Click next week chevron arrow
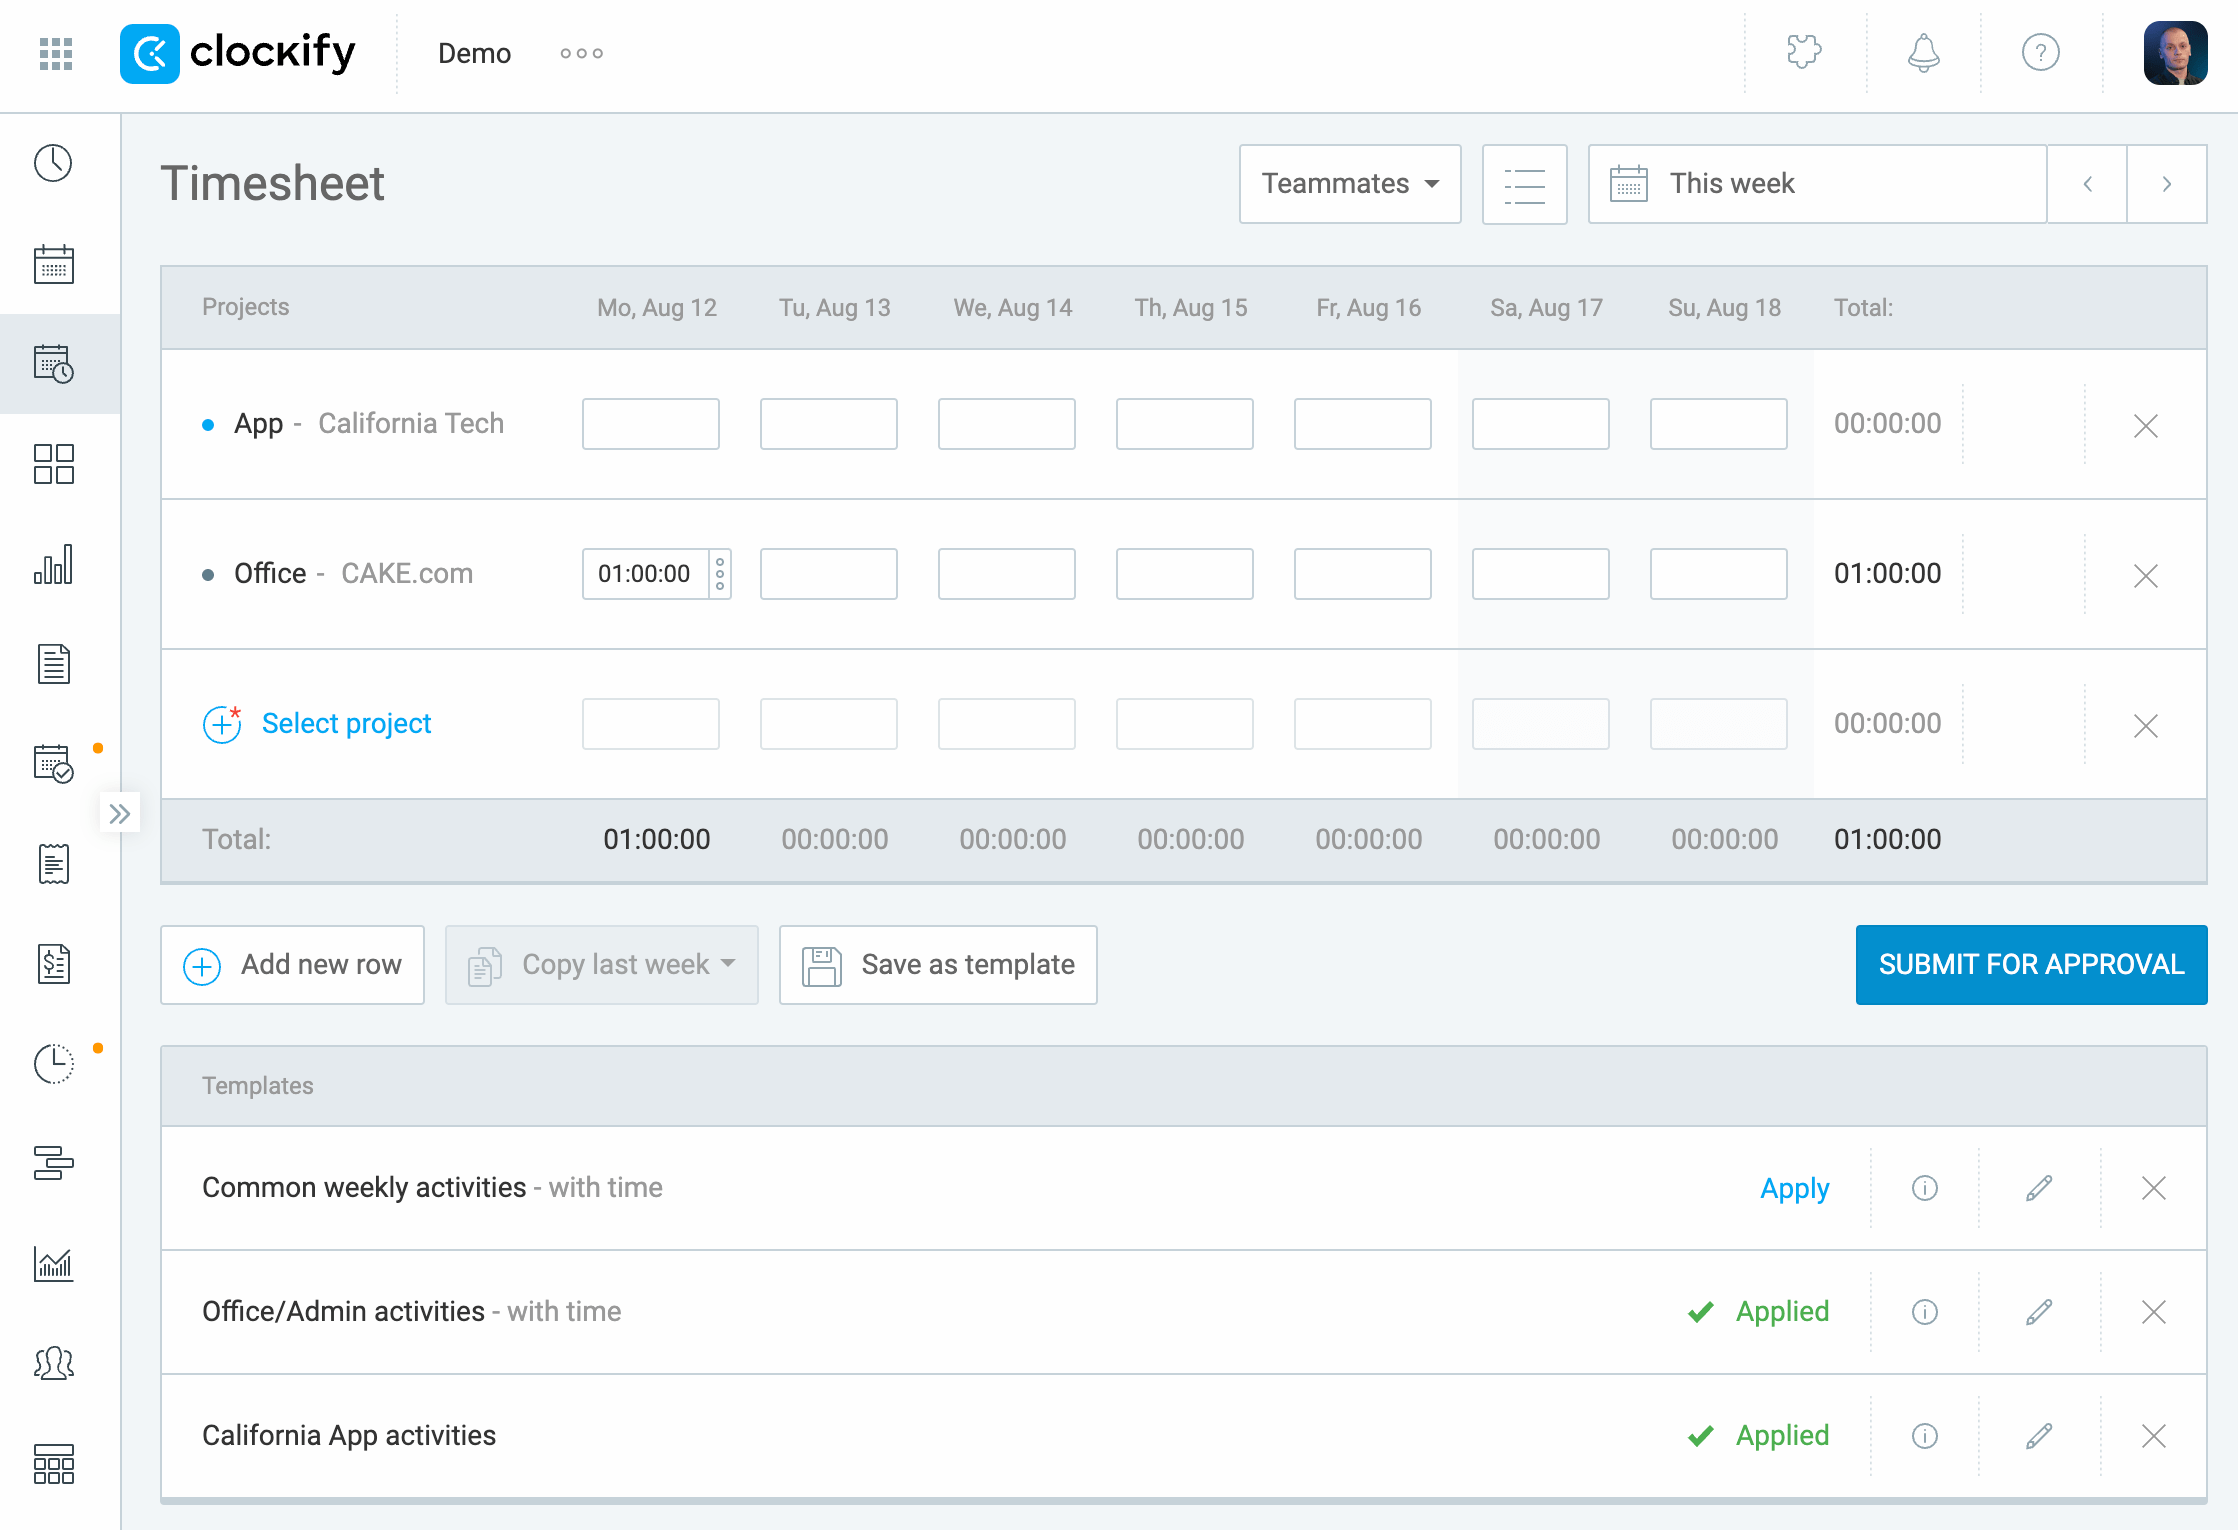The image size is (2238, 1530). pos(2167,182)
